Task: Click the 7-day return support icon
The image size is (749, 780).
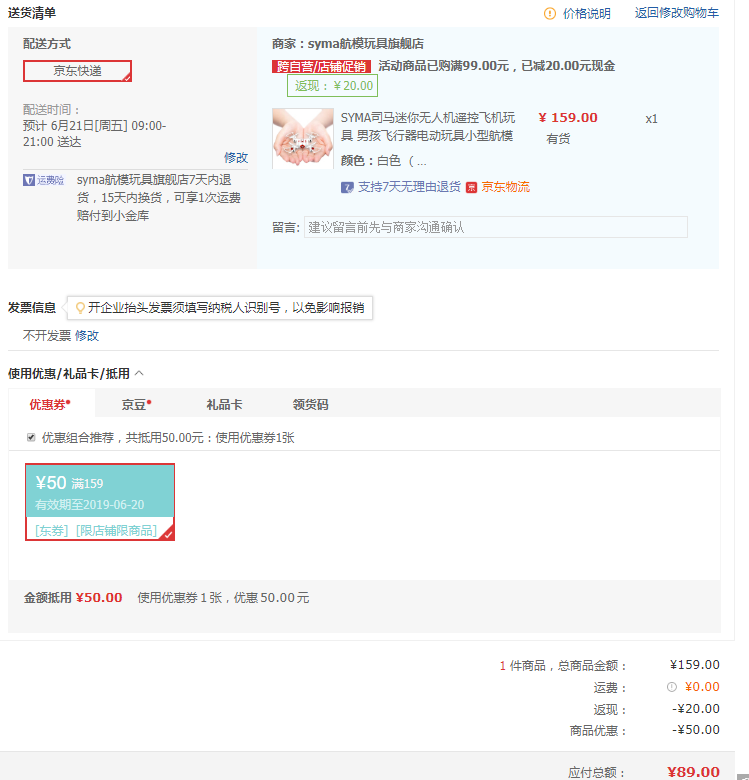Action: [347, 188]
